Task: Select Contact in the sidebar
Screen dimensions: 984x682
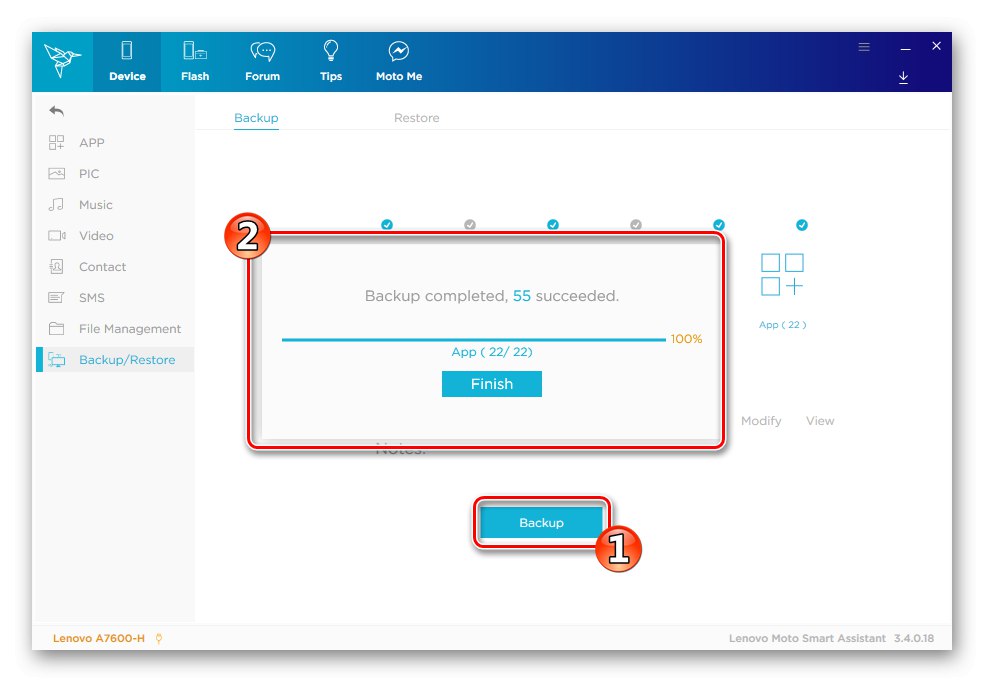Action: click(x=115, y=267)
